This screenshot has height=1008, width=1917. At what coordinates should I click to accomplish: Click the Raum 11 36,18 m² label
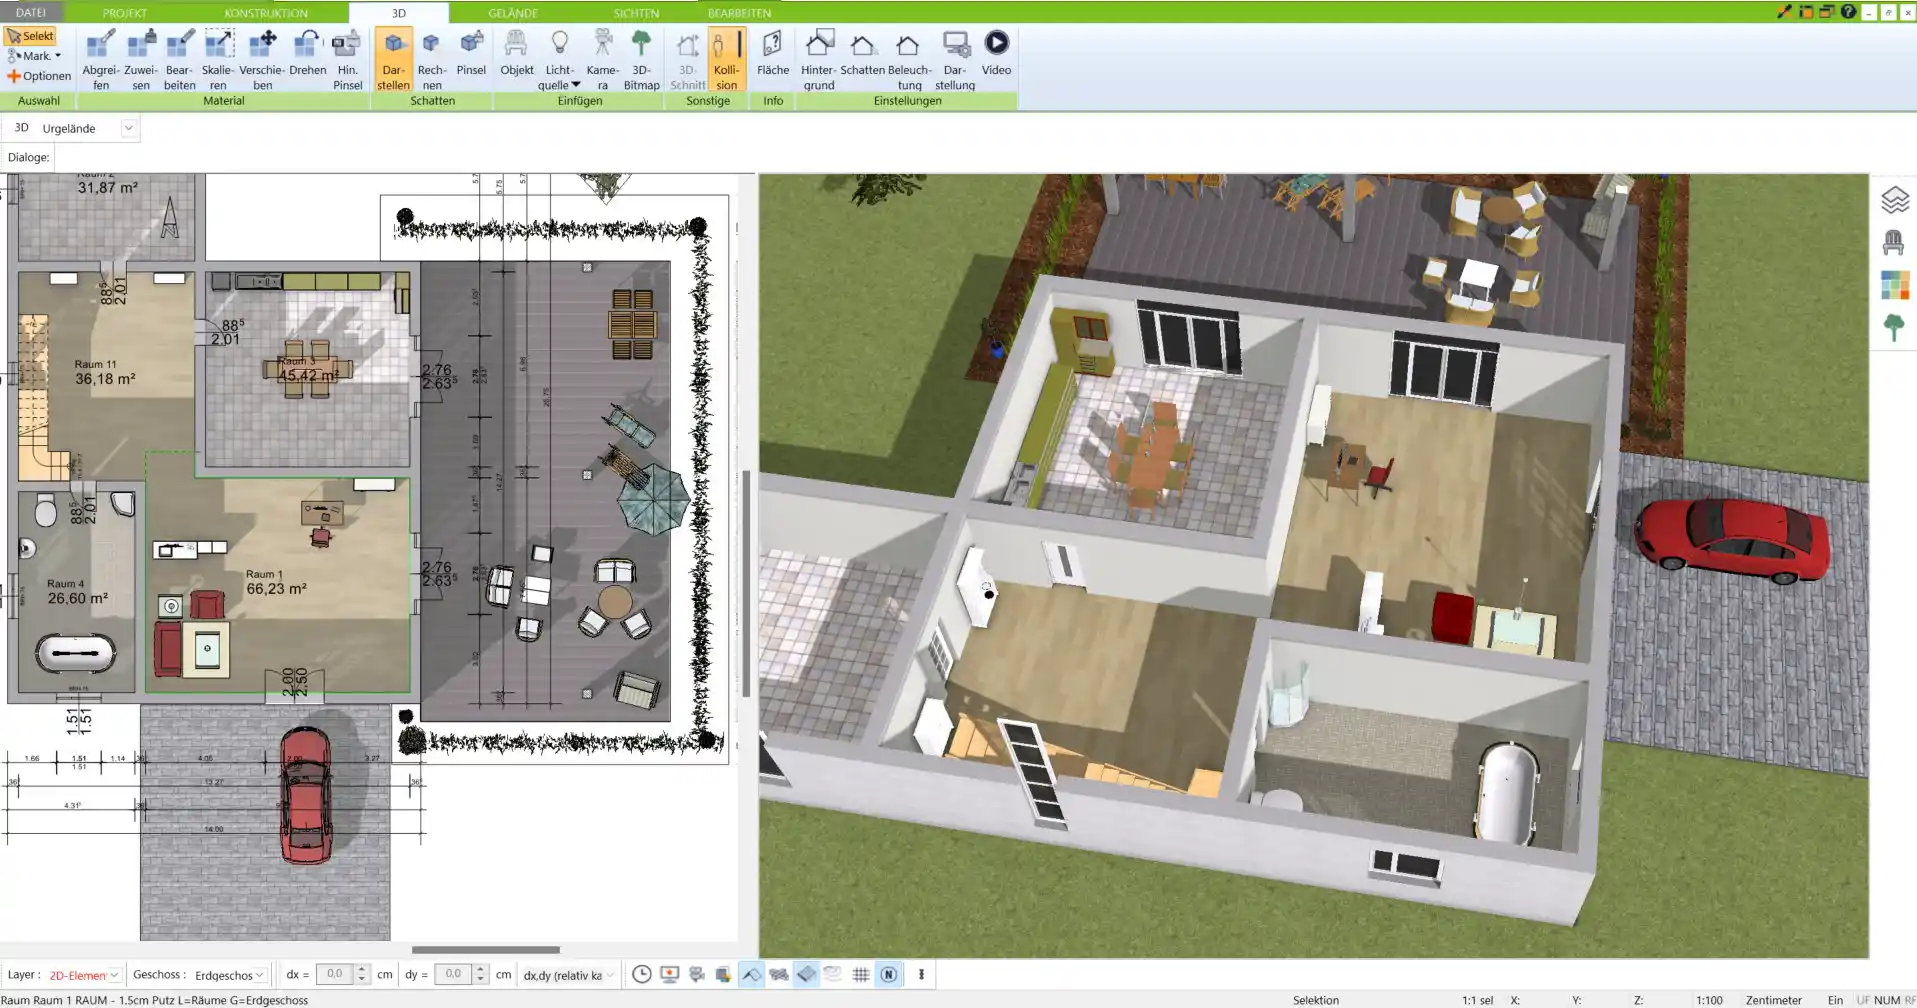click(104, 373)
